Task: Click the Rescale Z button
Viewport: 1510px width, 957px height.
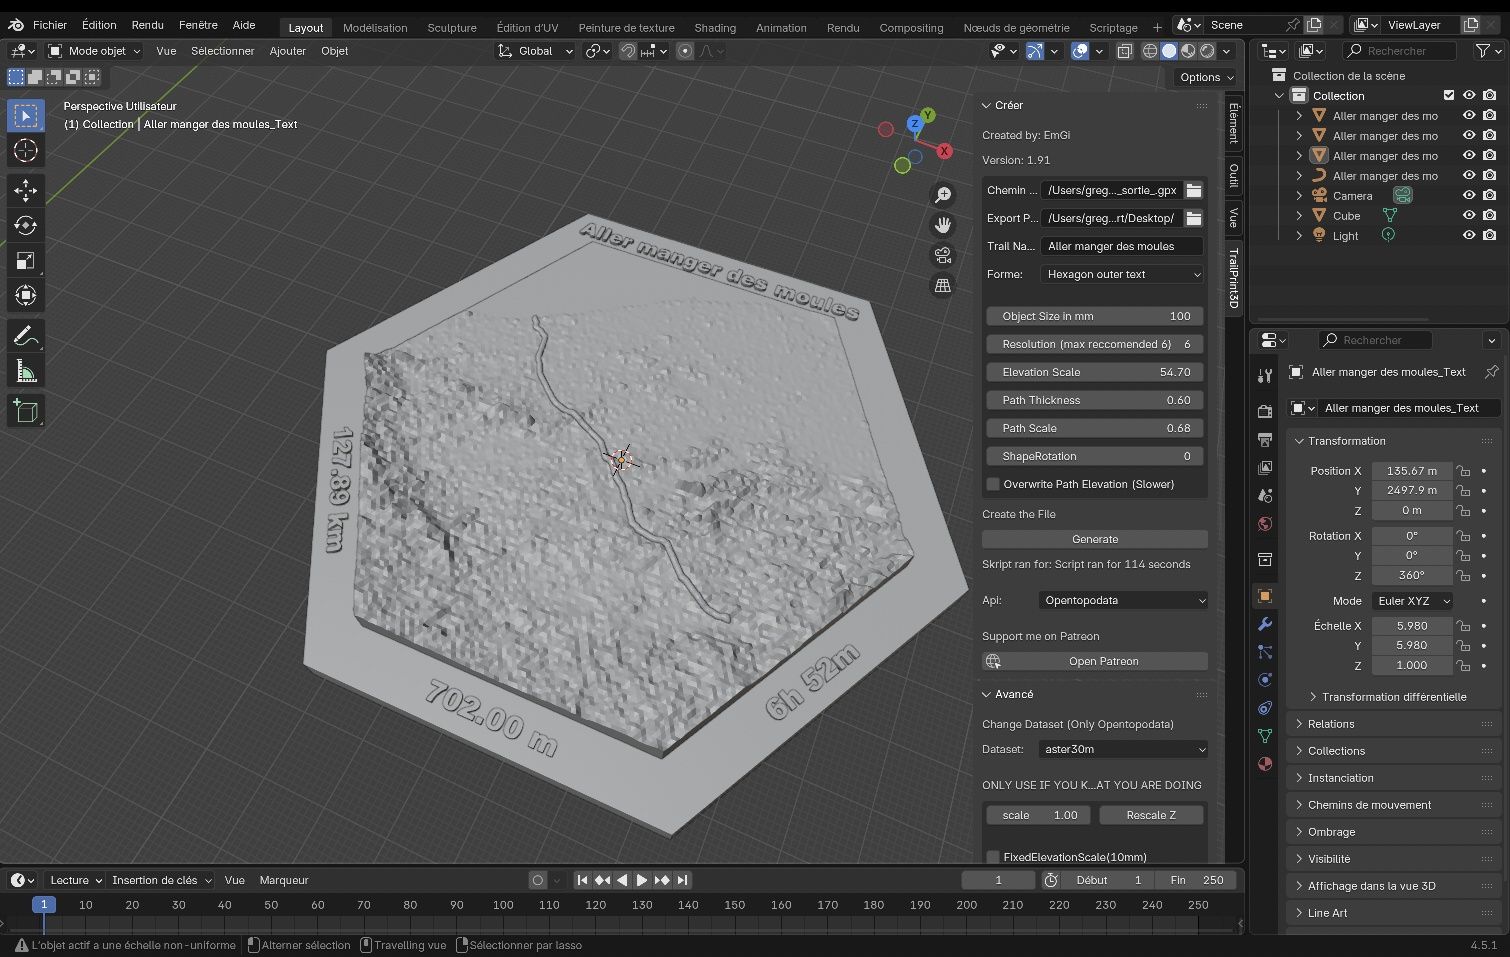Action: tap(1151, 815)
